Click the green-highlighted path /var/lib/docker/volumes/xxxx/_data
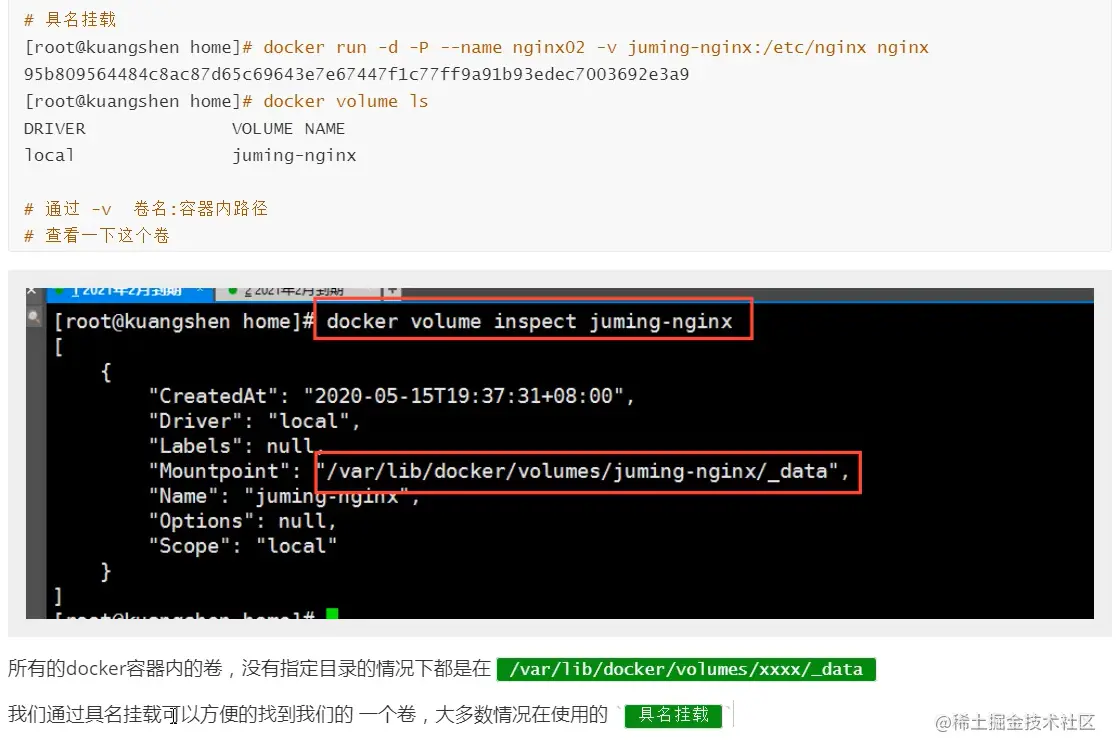 pos(685,669)
